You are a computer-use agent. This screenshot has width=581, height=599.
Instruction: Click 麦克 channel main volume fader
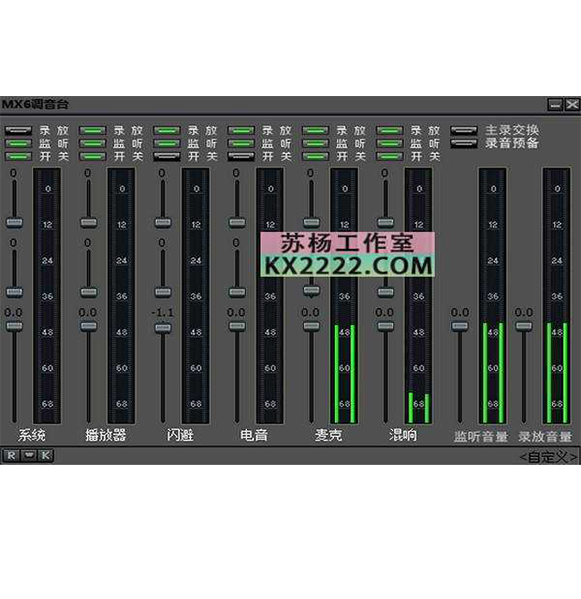pos(311,326)
